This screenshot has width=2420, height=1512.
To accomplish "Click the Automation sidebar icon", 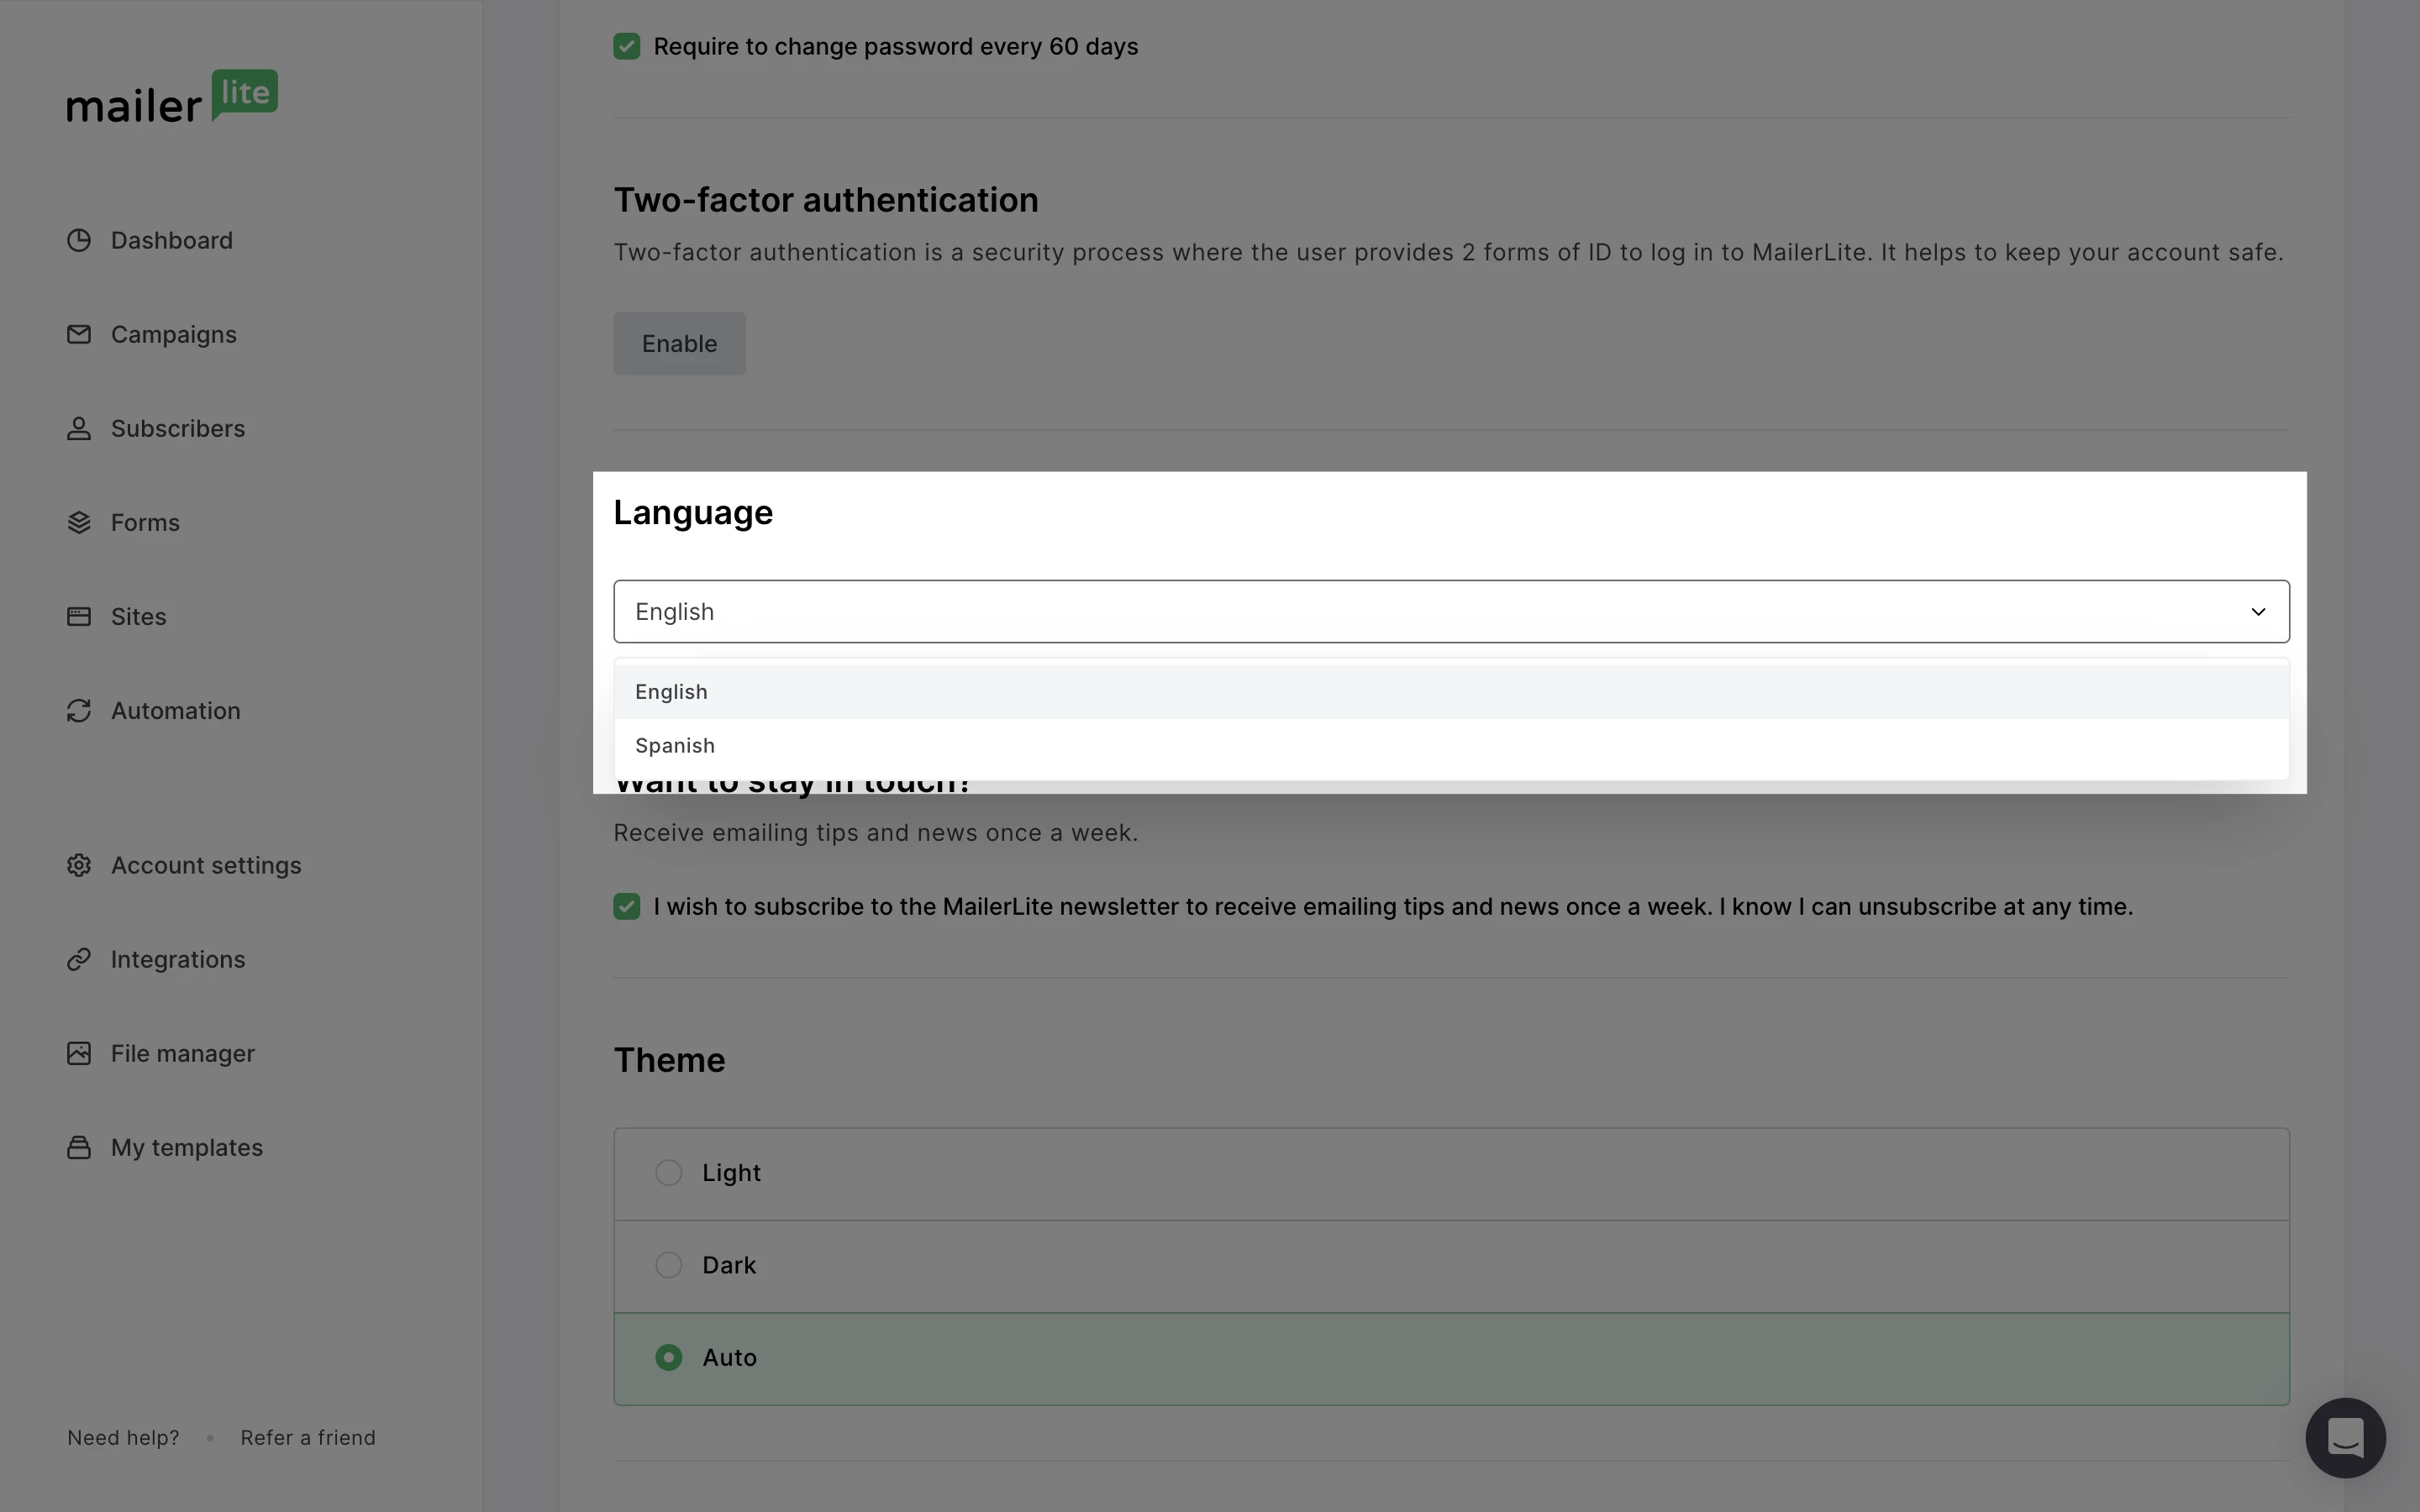I will click(x=78, y=711).
